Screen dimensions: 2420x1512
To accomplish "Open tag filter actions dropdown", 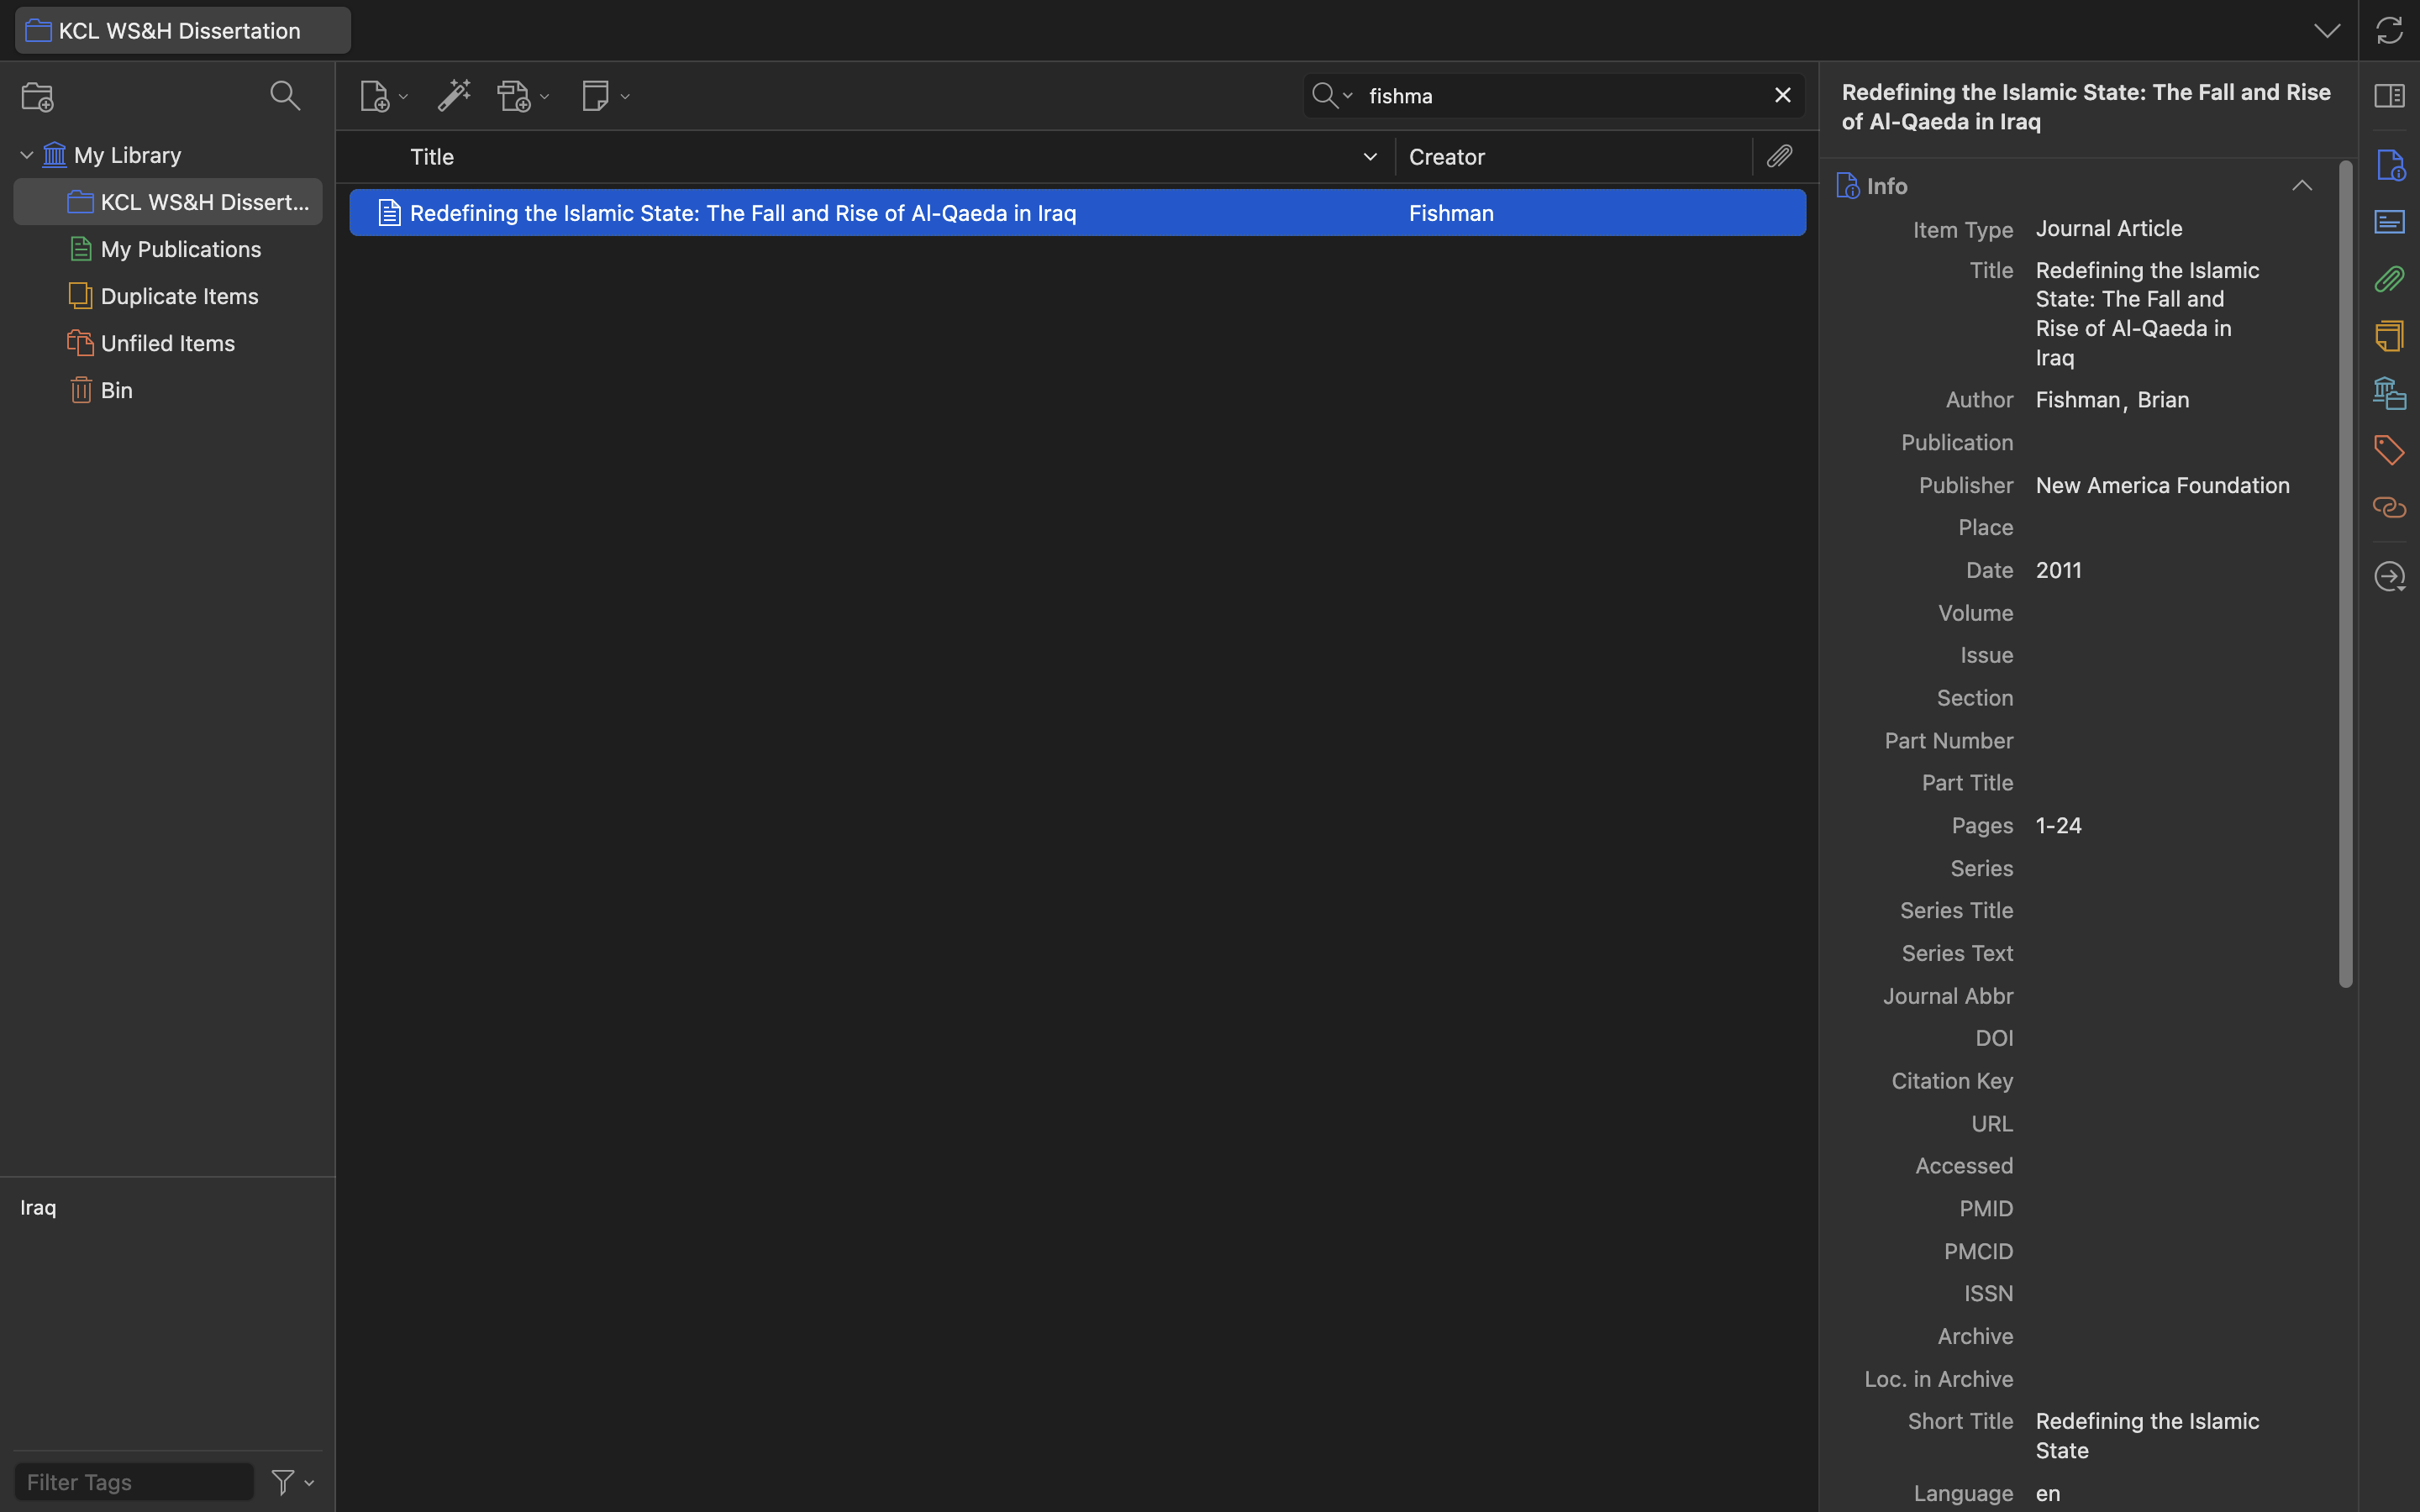I will click(293, 1482).
